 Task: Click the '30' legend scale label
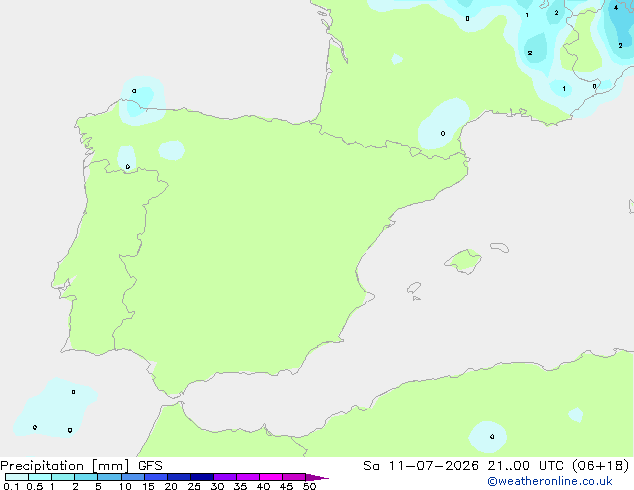click(x=217, y=486)
